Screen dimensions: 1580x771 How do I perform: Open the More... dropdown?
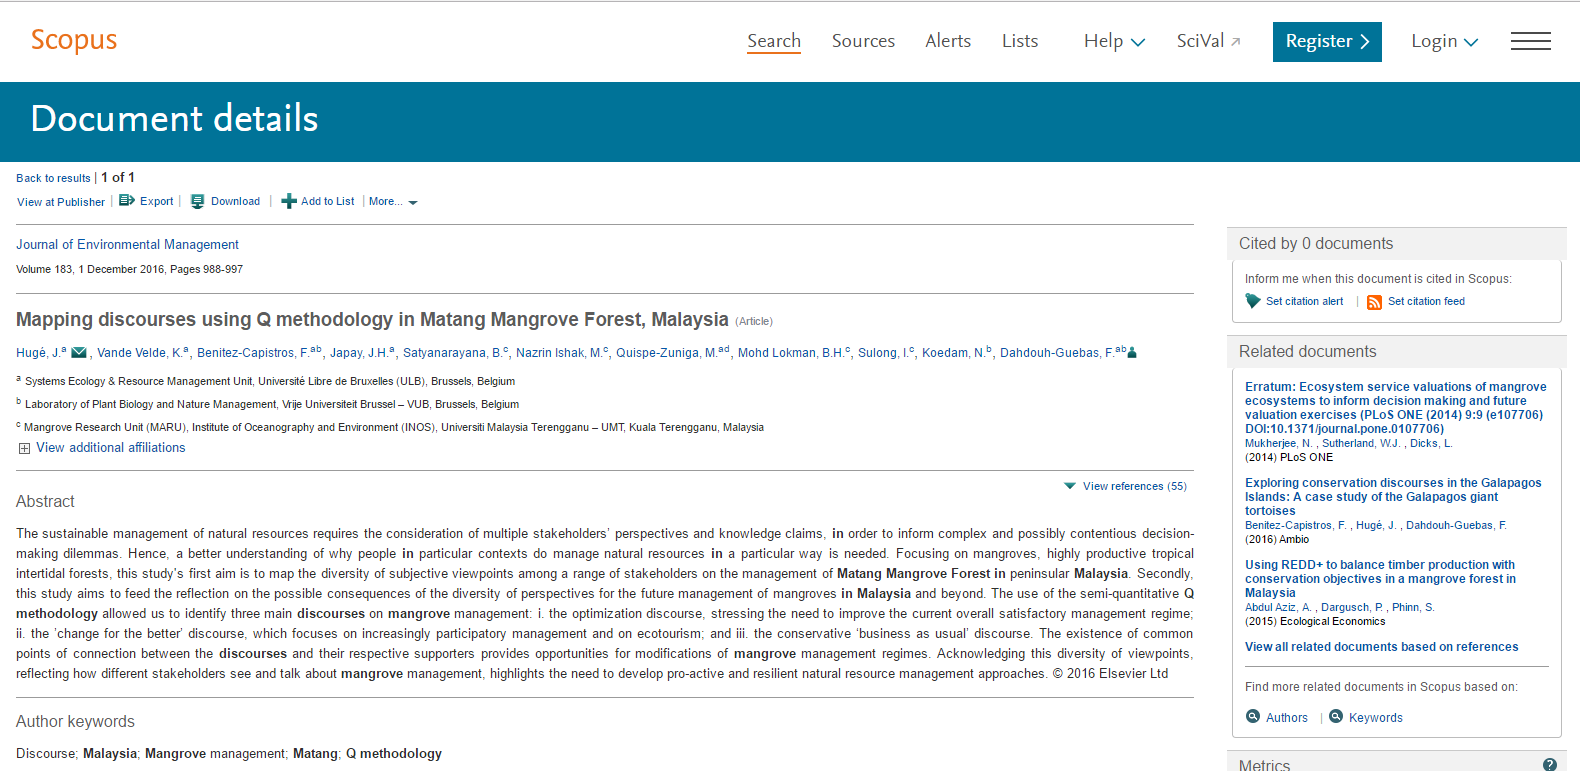pos(393,201)
